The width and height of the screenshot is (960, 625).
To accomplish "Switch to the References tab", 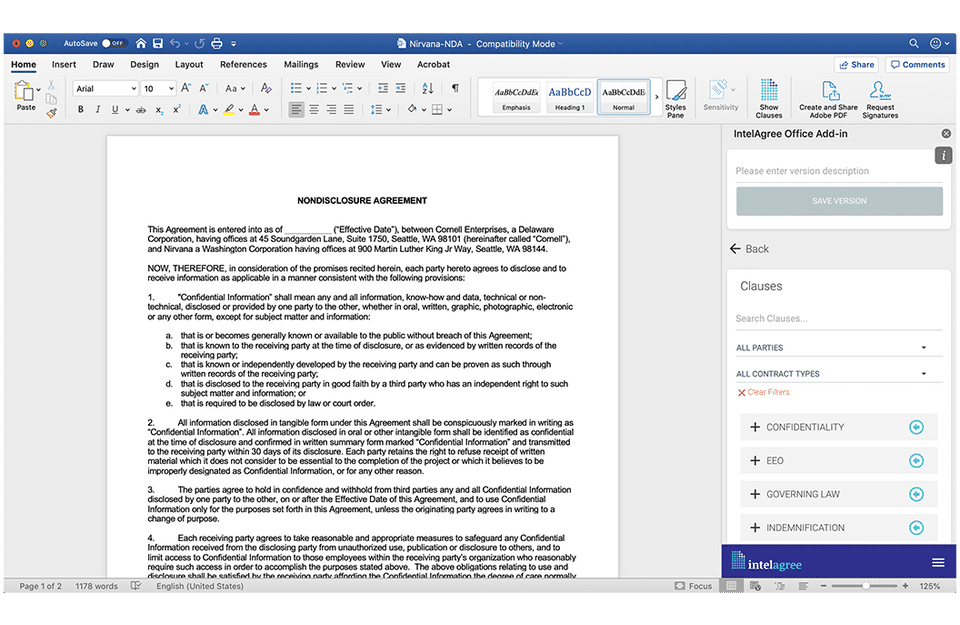I will pos(243,65).
